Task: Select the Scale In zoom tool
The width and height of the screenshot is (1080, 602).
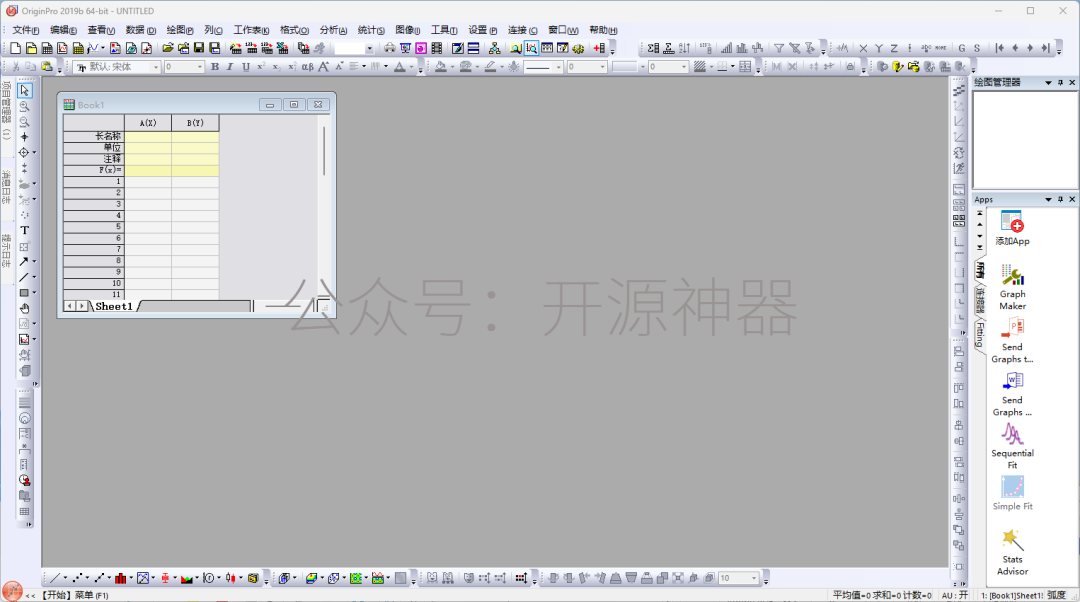Action: click(25, 107)
